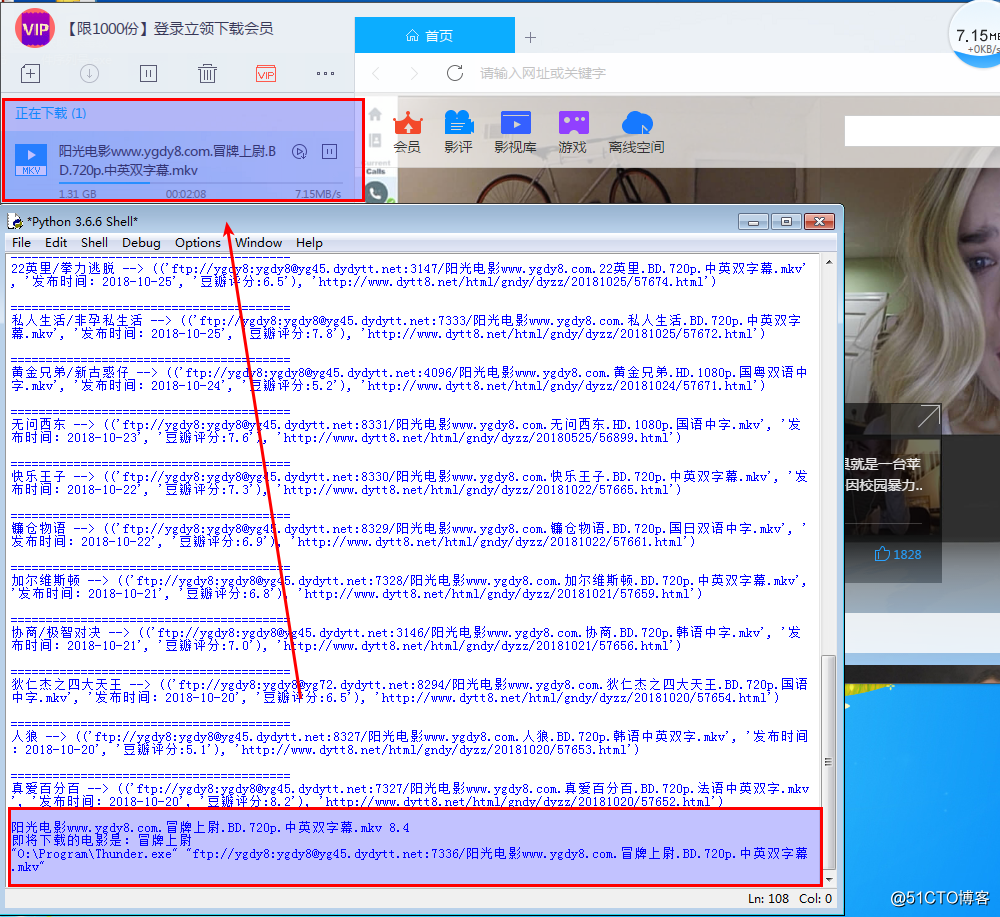Add a new download task in Thunder
Image resolution: width=1000 pixels, height=917 pixels.
click(x=30, y=73)
